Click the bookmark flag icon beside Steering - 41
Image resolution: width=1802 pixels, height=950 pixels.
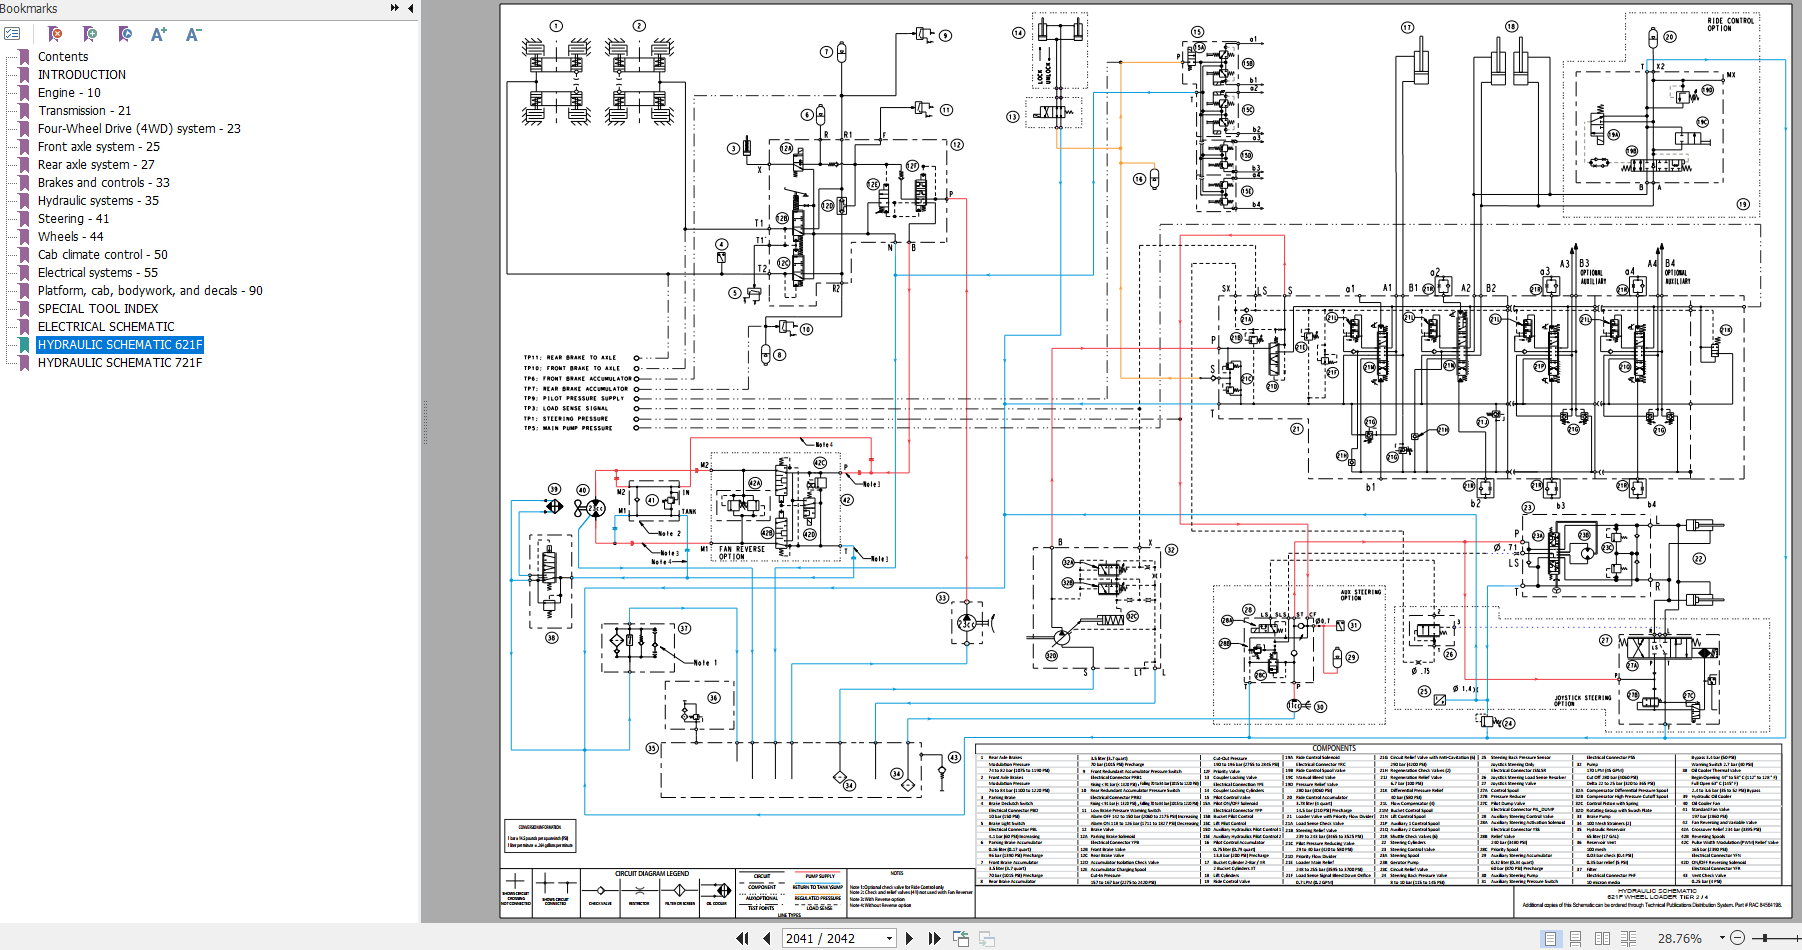(x=25, y=219)
